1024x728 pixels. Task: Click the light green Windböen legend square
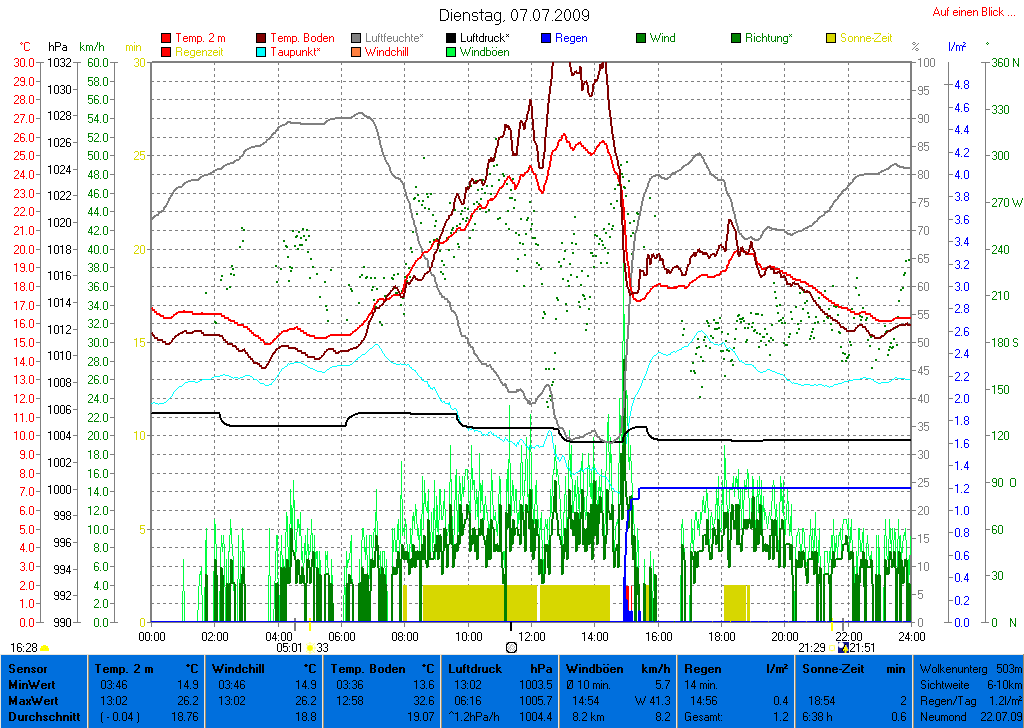point(452,52)
